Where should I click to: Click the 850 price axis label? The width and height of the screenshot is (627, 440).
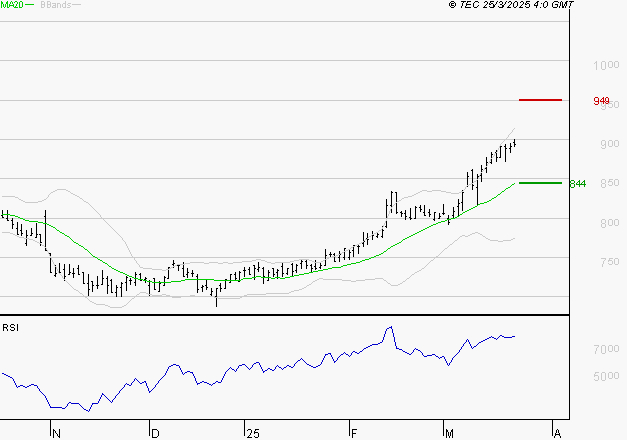[609, 183]
